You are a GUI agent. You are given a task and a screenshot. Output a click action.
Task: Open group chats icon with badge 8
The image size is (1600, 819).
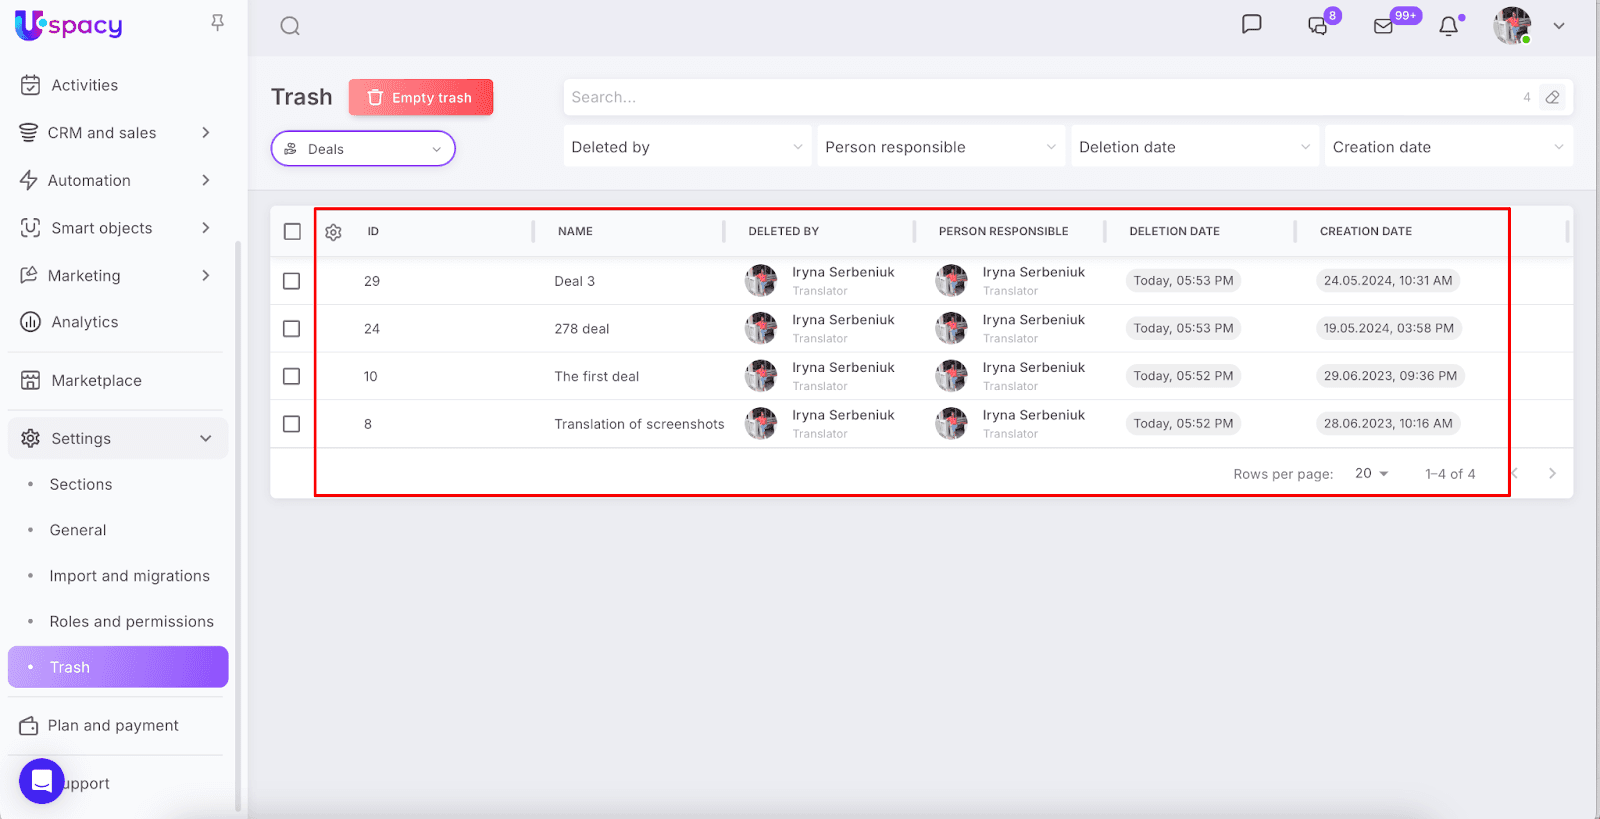1319,26
